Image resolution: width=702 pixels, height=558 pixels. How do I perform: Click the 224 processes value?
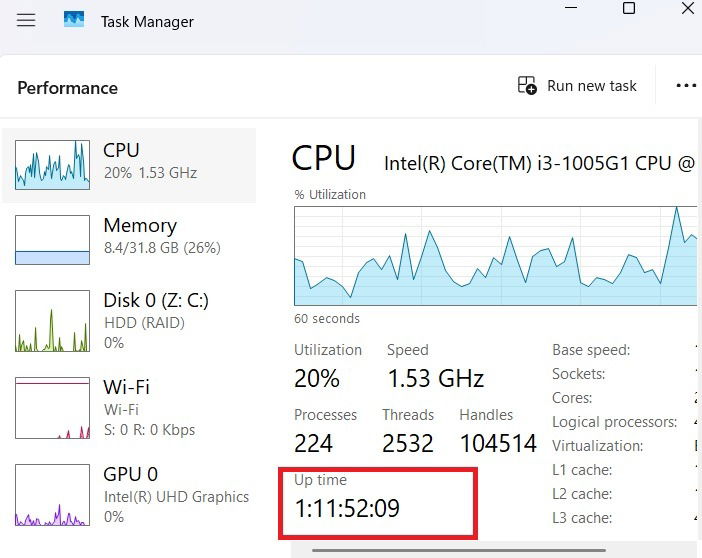click(313, 444)
